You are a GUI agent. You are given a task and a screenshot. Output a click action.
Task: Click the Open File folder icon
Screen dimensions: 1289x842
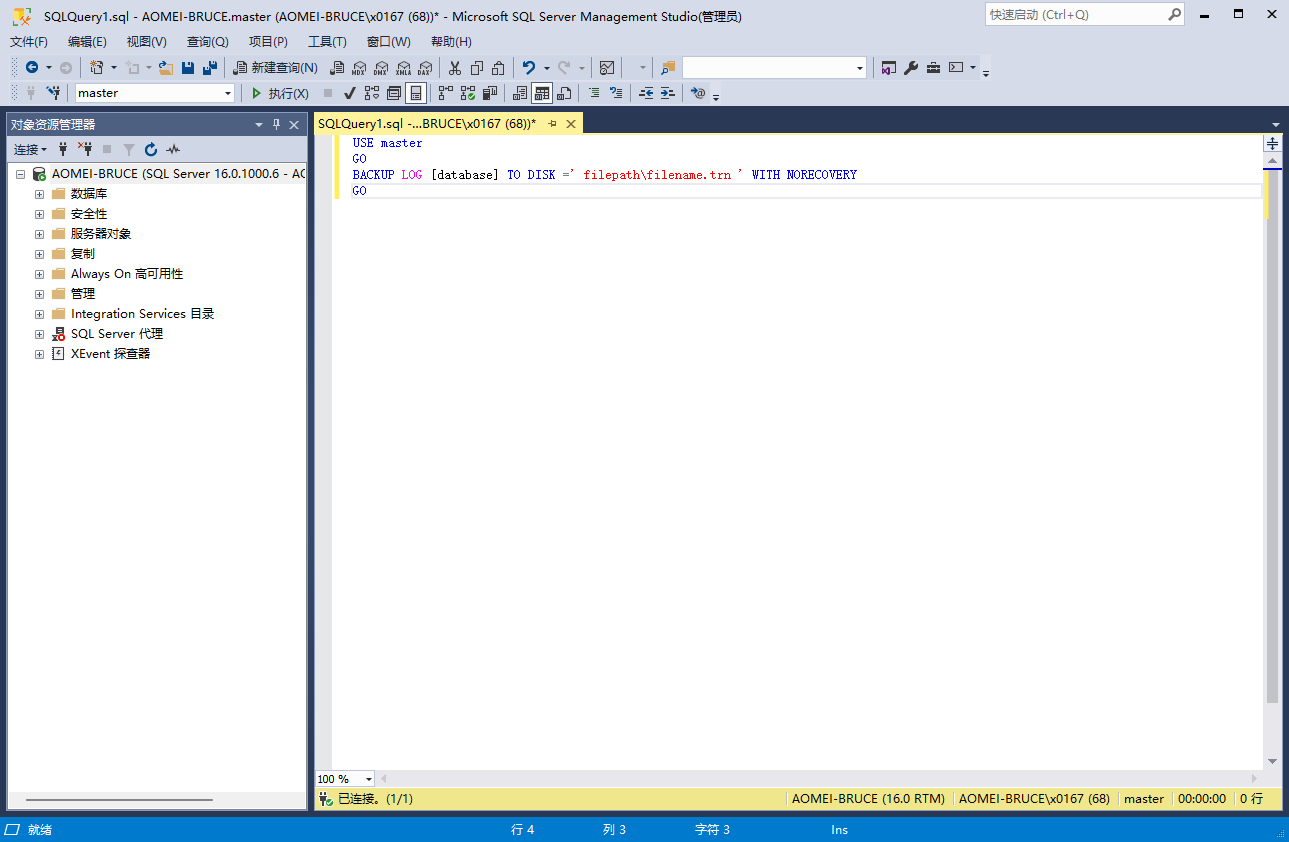166,68
